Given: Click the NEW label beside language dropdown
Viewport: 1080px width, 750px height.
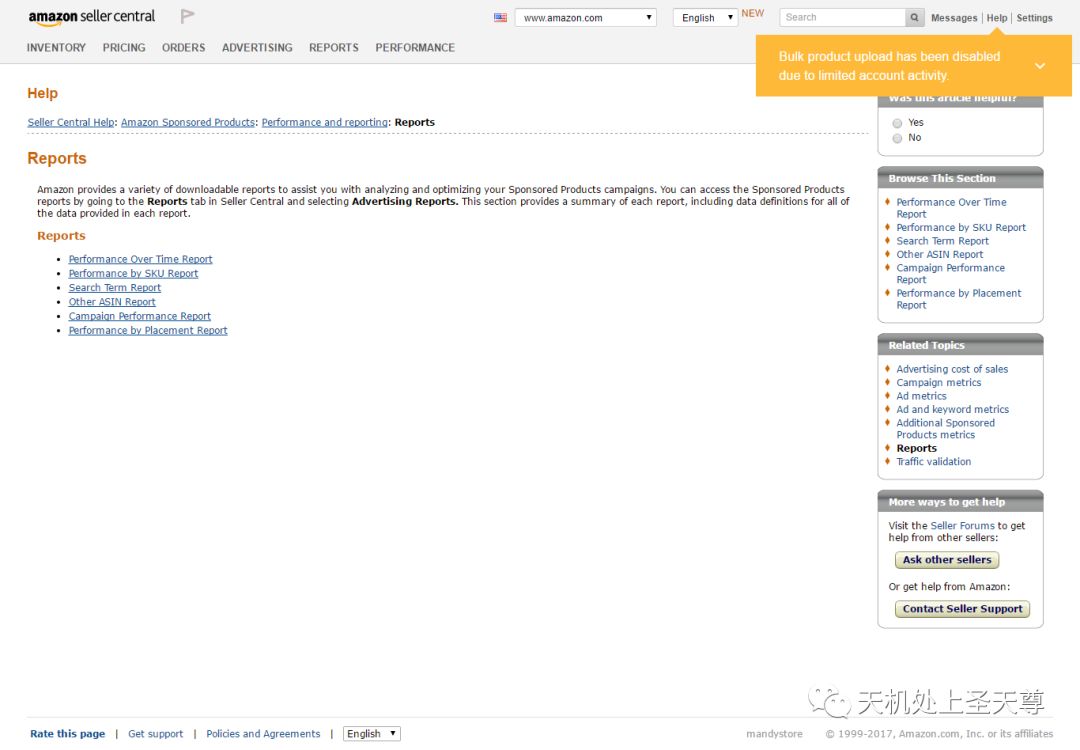Looking at the screenshot, I should [753, 13].
